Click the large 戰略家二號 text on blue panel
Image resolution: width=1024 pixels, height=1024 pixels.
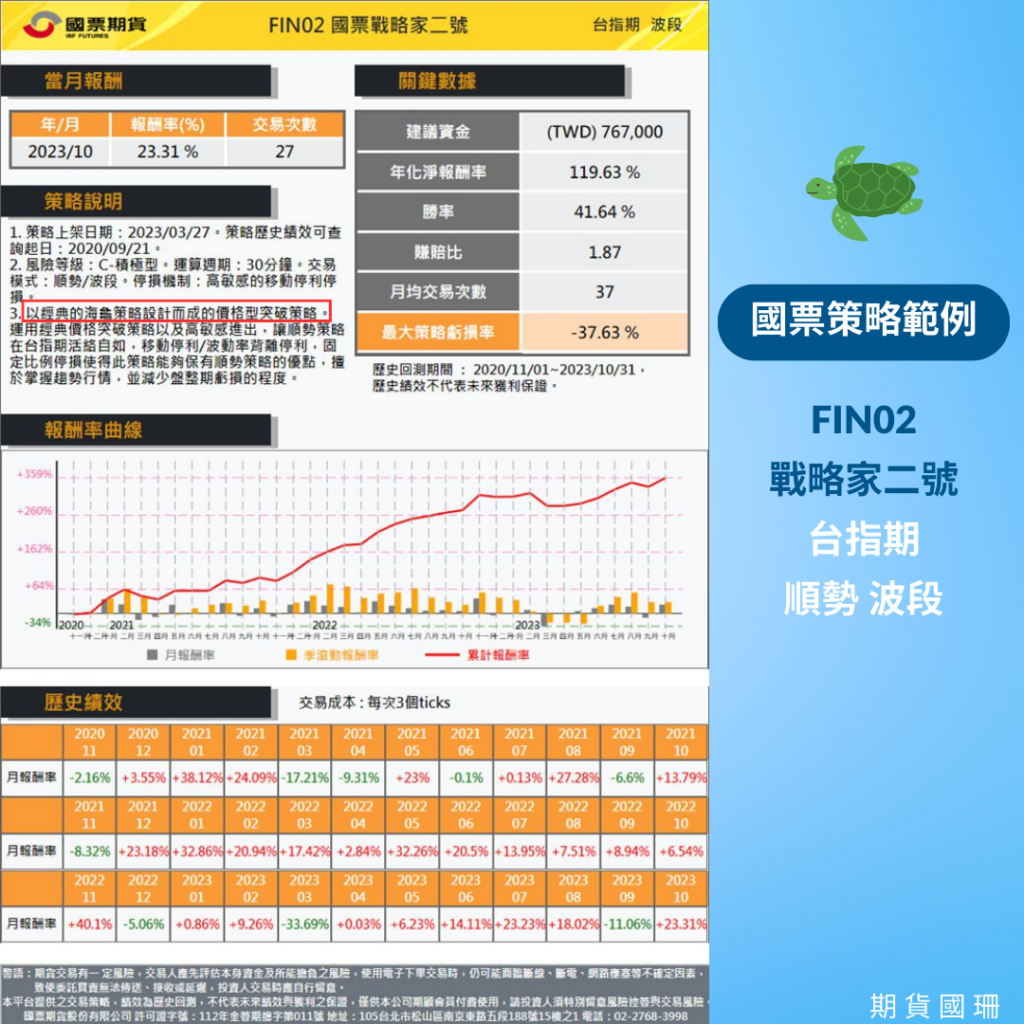coord(863,479)
